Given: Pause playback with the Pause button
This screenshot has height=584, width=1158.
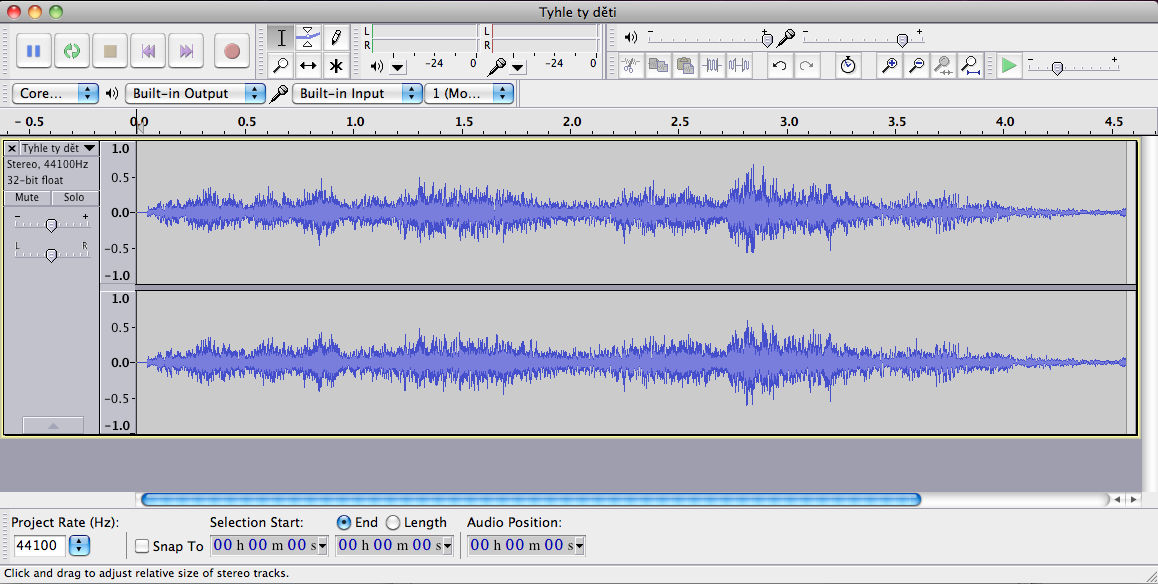Looking at the screenshot, I should (x=33, y=51).
